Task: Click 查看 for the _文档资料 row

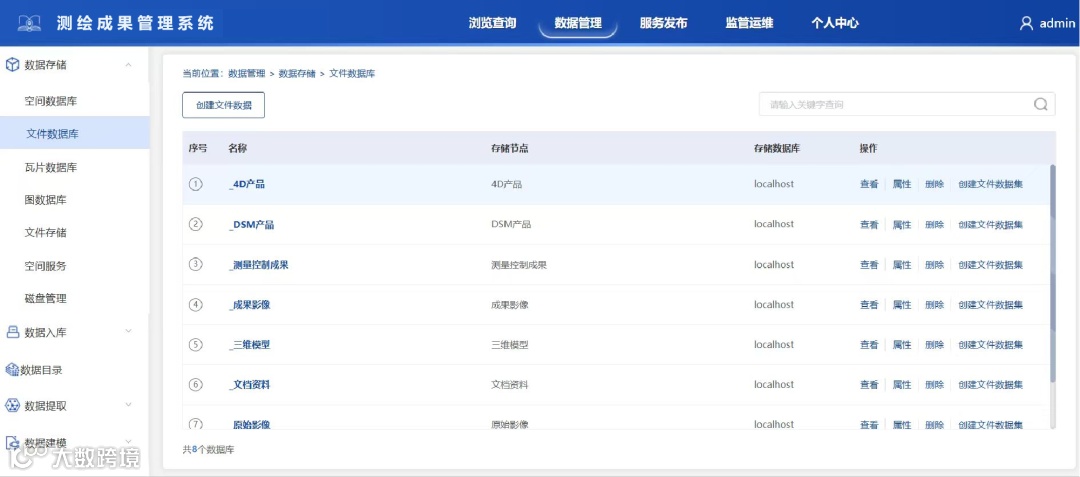Action: pos(869,385)
